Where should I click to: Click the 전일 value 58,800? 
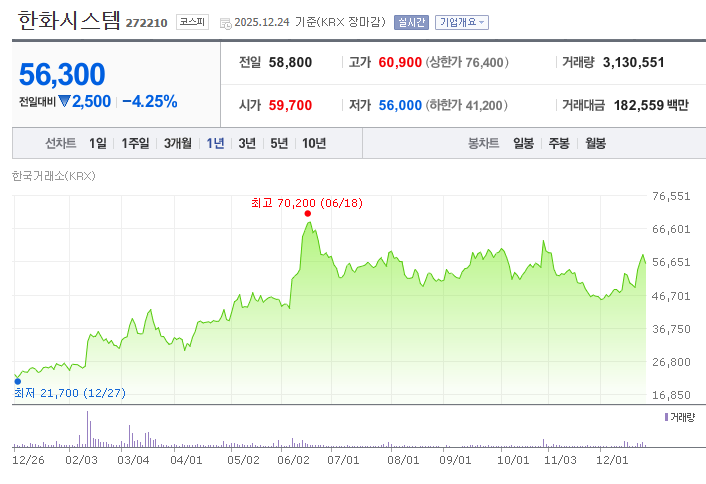pos(290,62)
